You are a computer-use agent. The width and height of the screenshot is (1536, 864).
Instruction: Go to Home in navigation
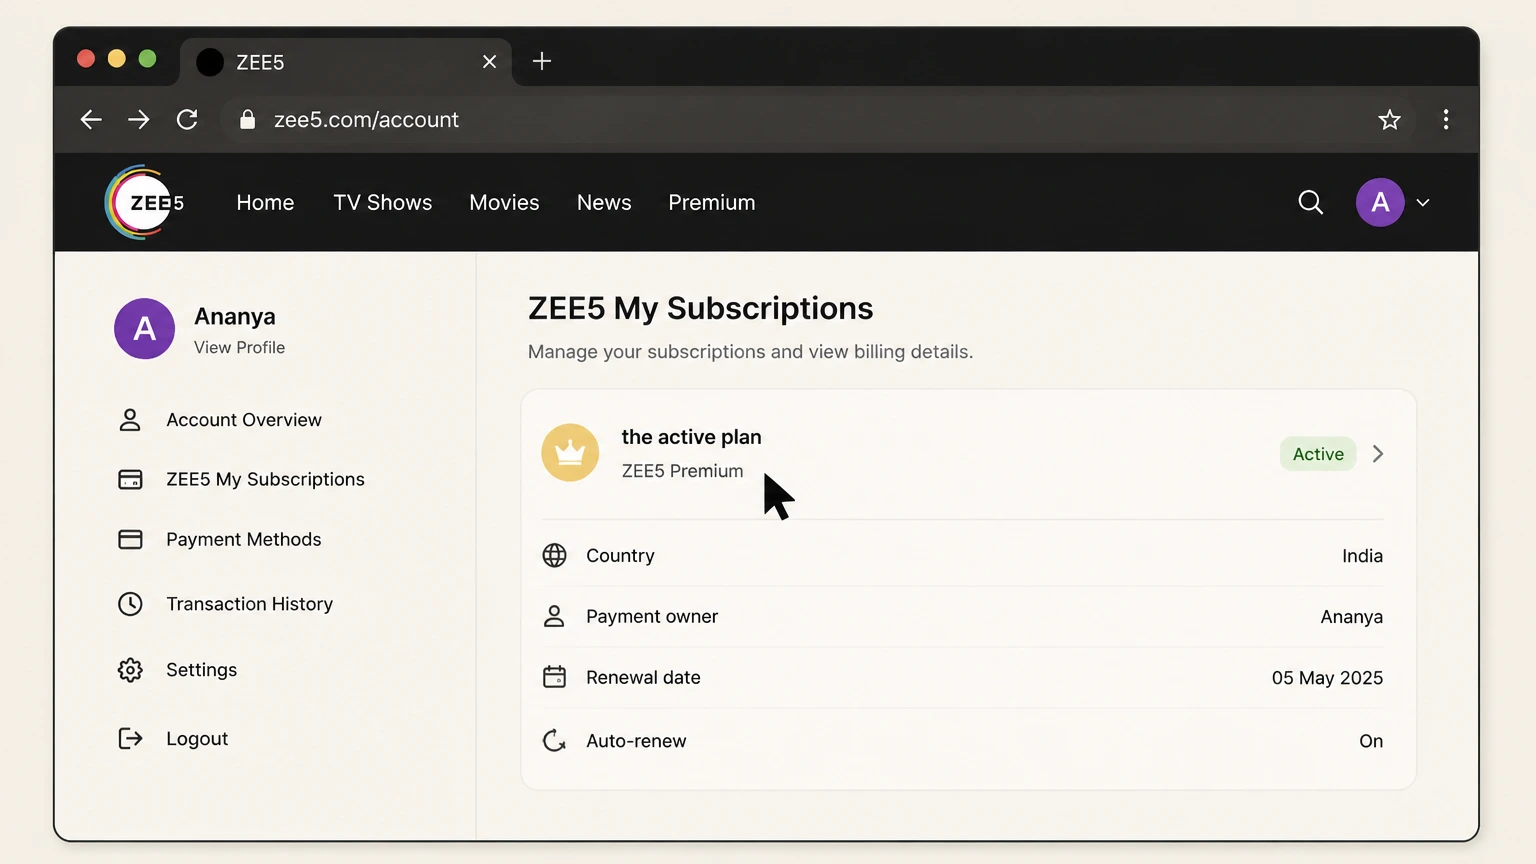[x=265, y=202]
